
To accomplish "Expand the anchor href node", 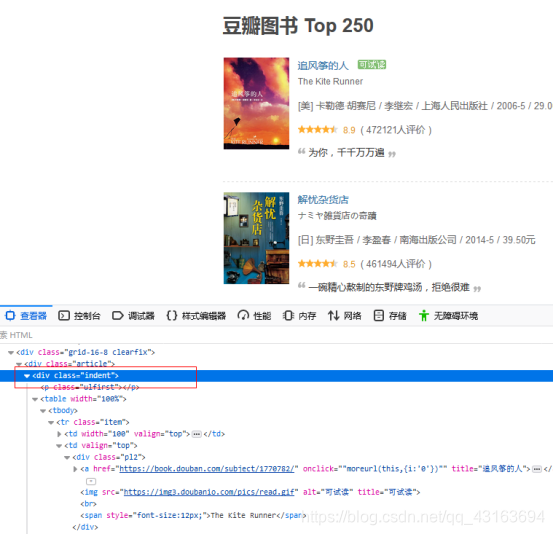I will point(75,469).
